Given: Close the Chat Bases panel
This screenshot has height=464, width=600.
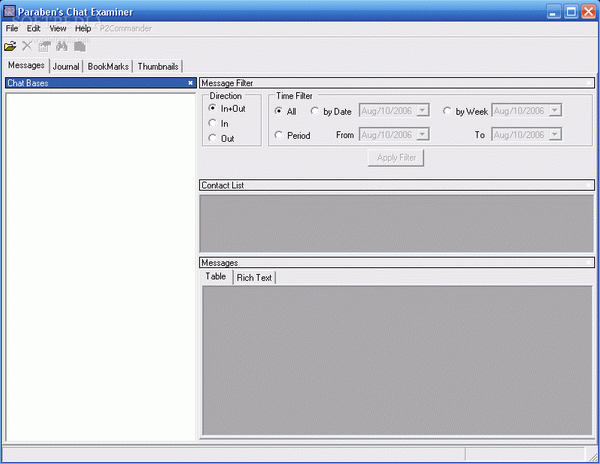Looking at the screenshot, I should [190, 83].
